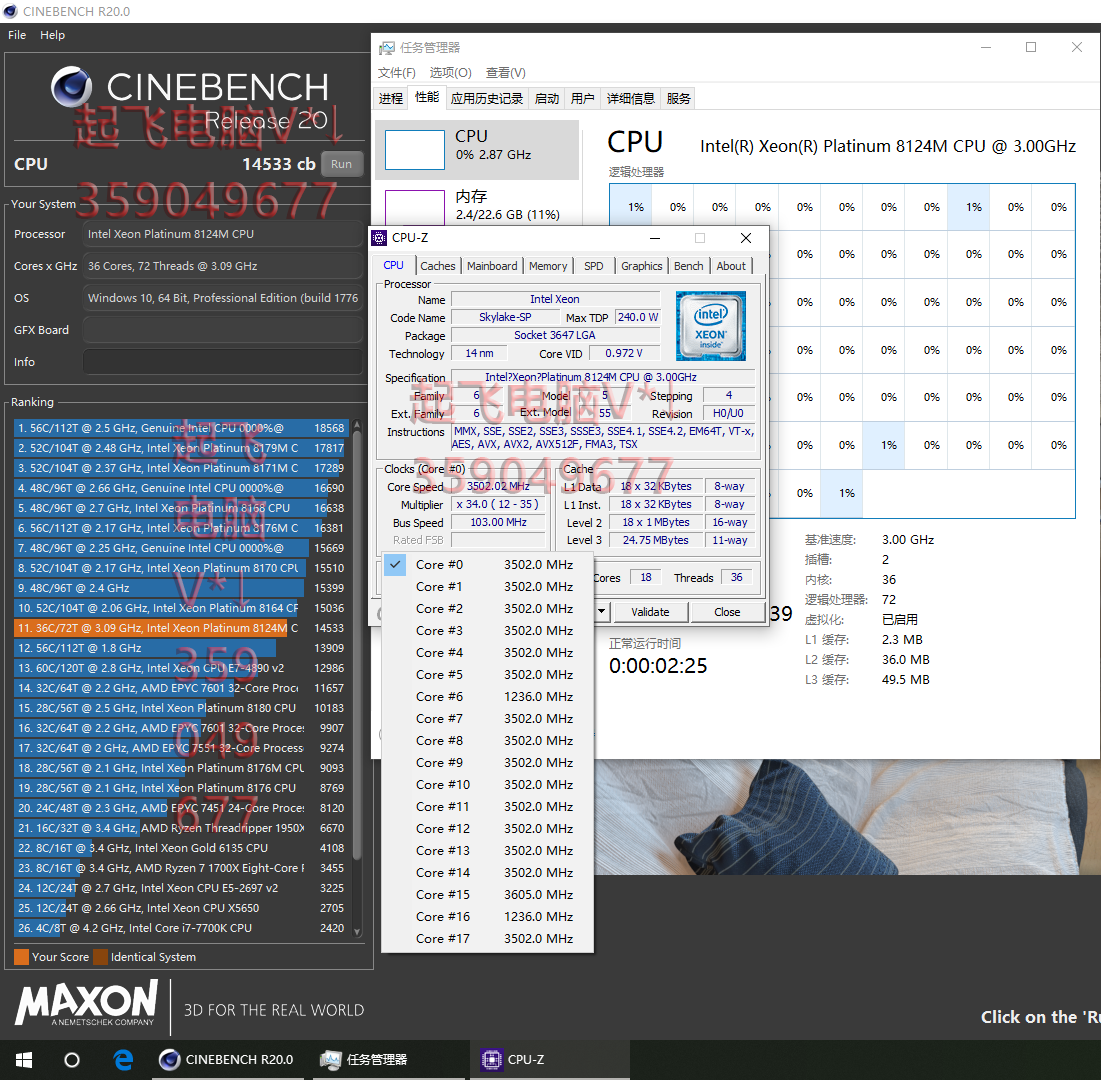Open Windows Start menu
Image resolution: width=1101 pixels, height=1080 pixels.
tap(25, 1060)
